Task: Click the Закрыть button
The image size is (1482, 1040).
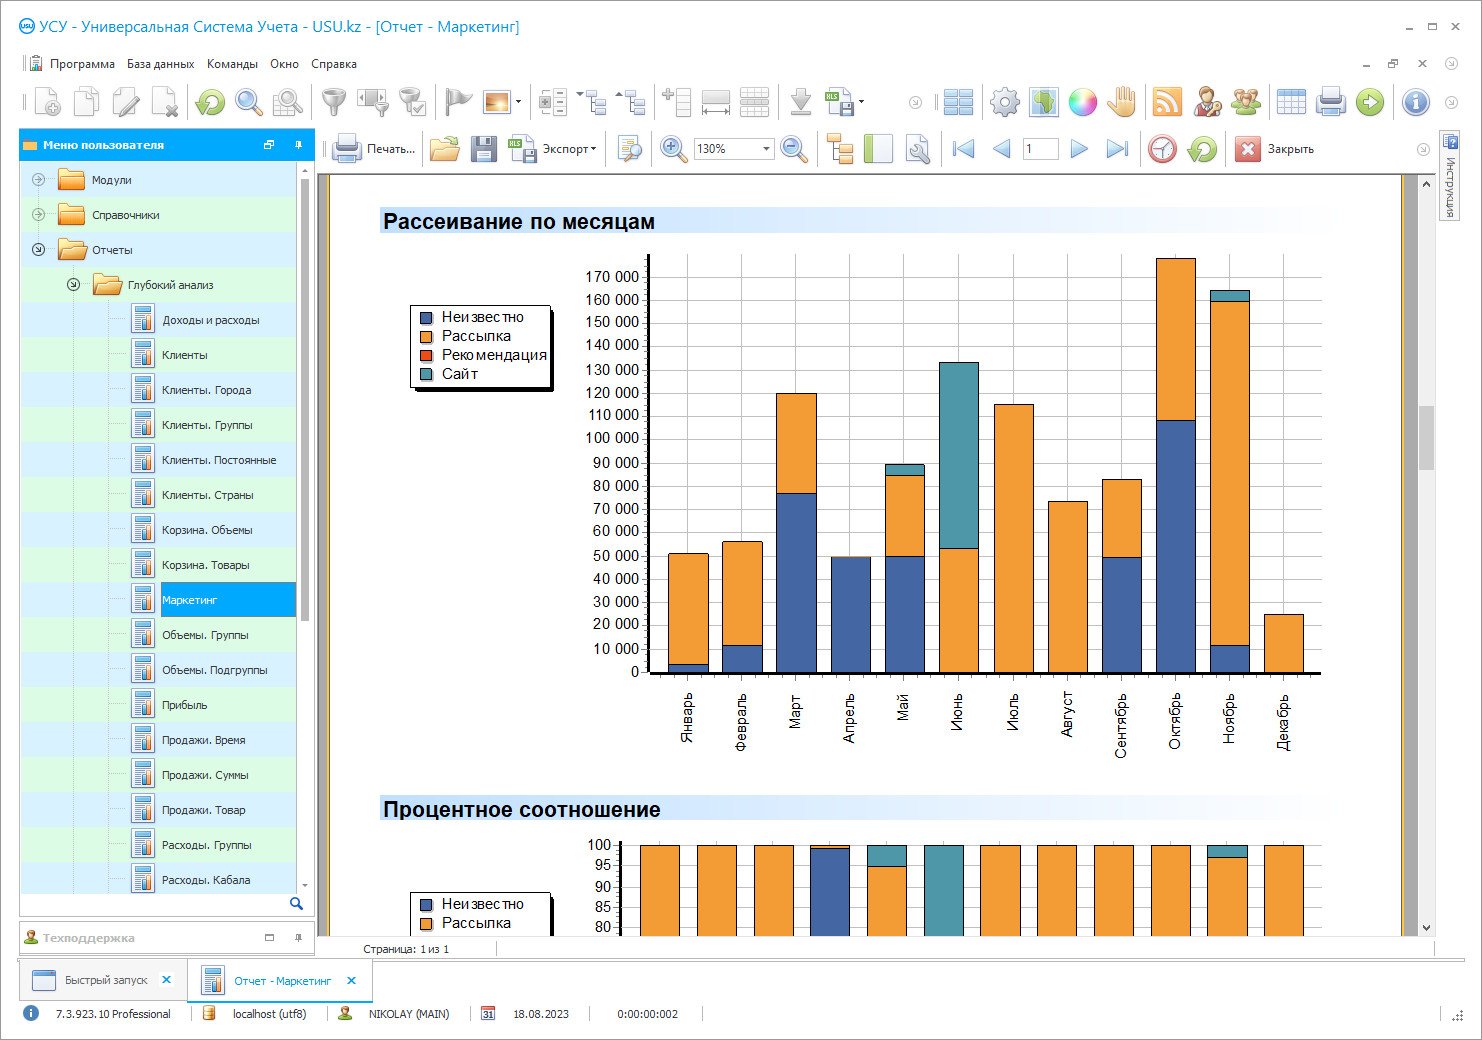Action: click(x=1277, y=149)
